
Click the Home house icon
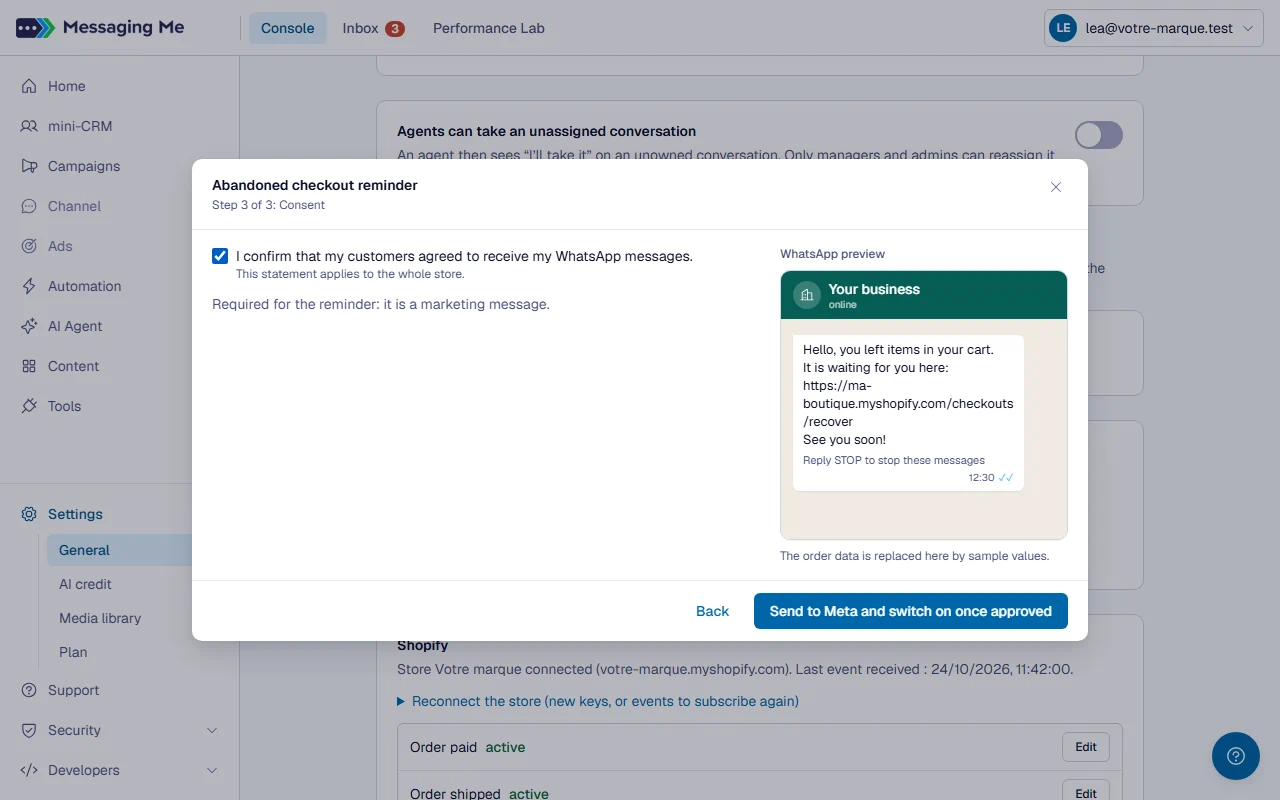point(29,86)
